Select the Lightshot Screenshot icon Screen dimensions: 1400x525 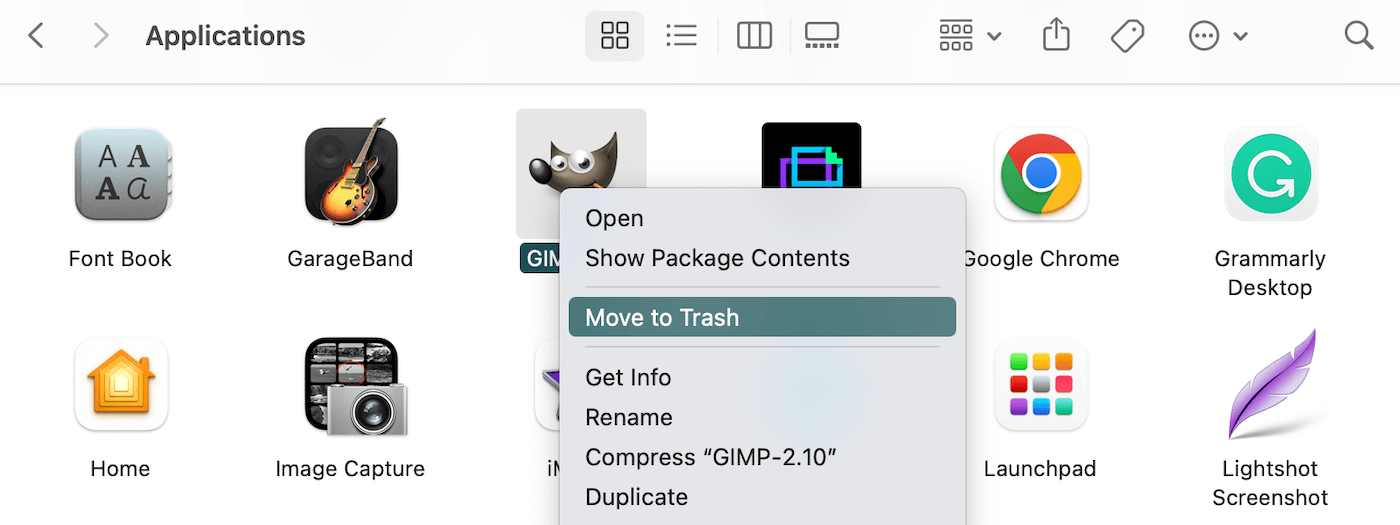tap(1270, 384)
